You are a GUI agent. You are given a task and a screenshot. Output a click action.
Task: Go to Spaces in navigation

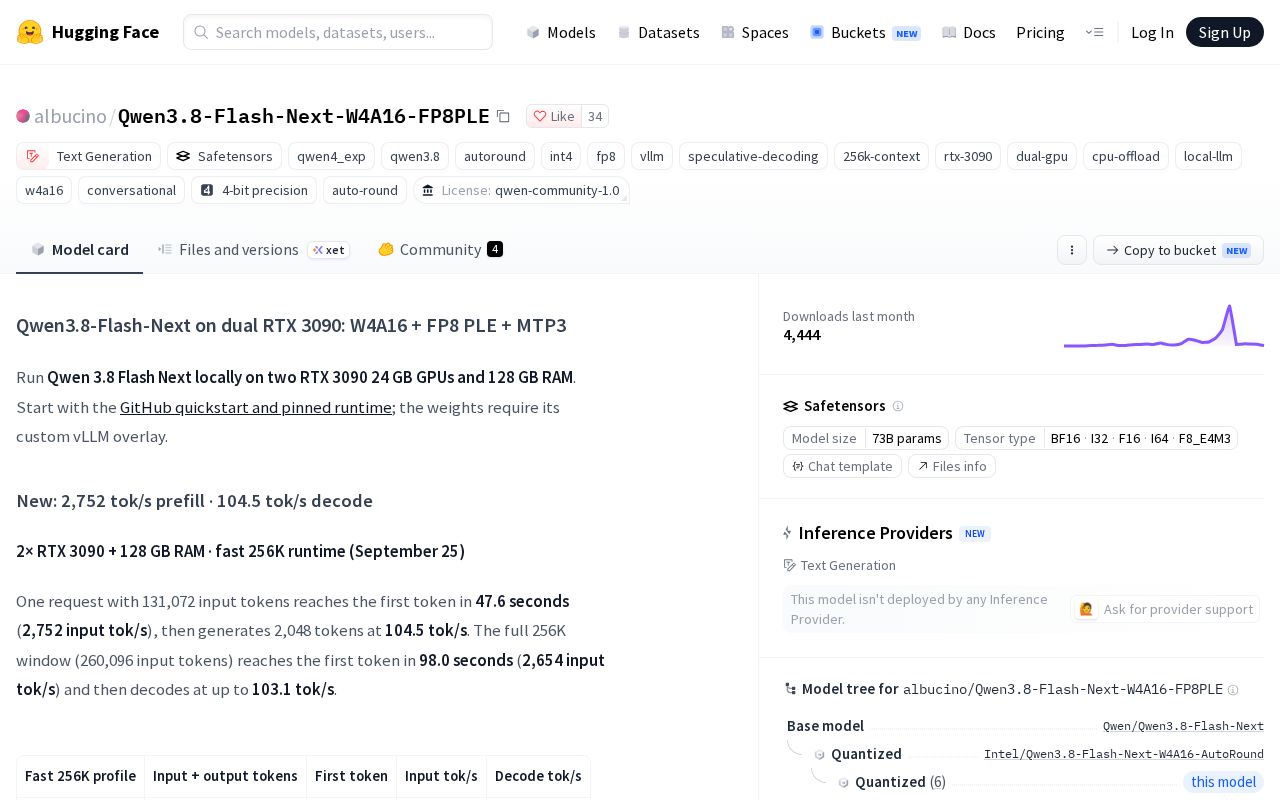[x=755, y=32]
